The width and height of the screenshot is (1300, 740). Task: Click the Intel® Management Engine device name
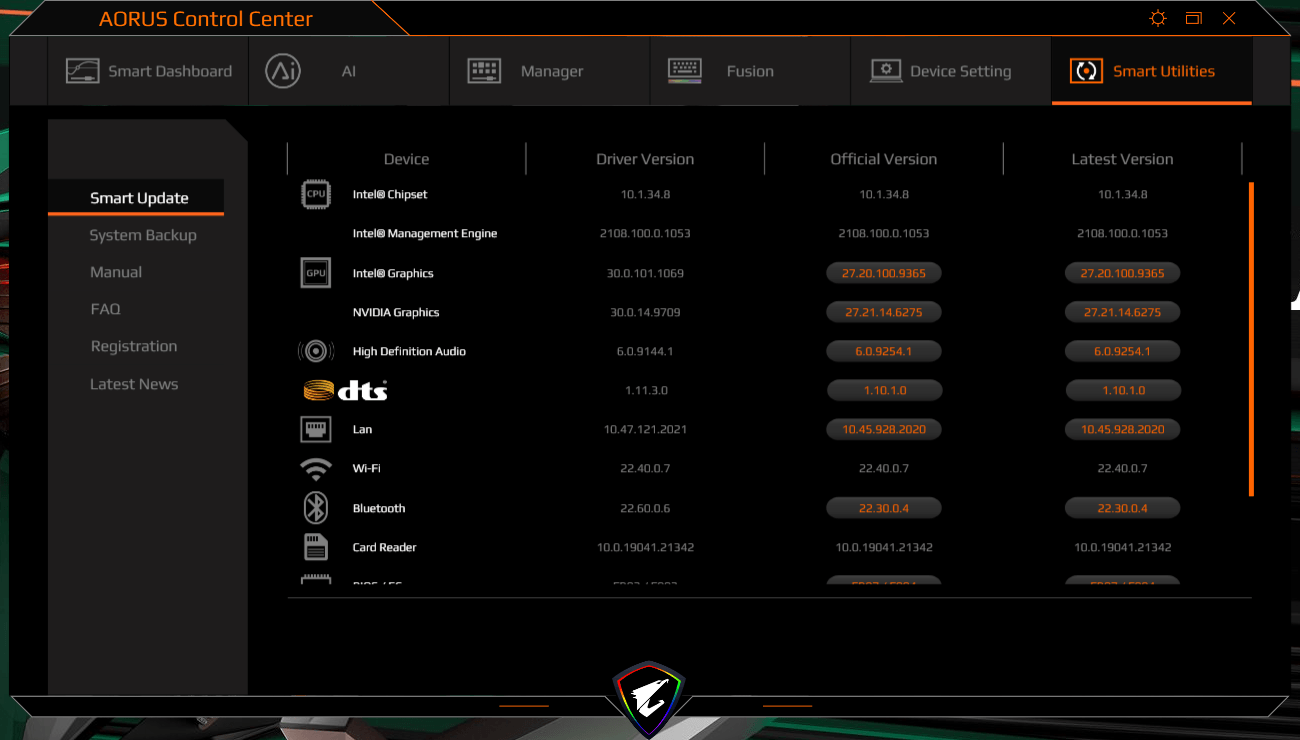(425, 233)
